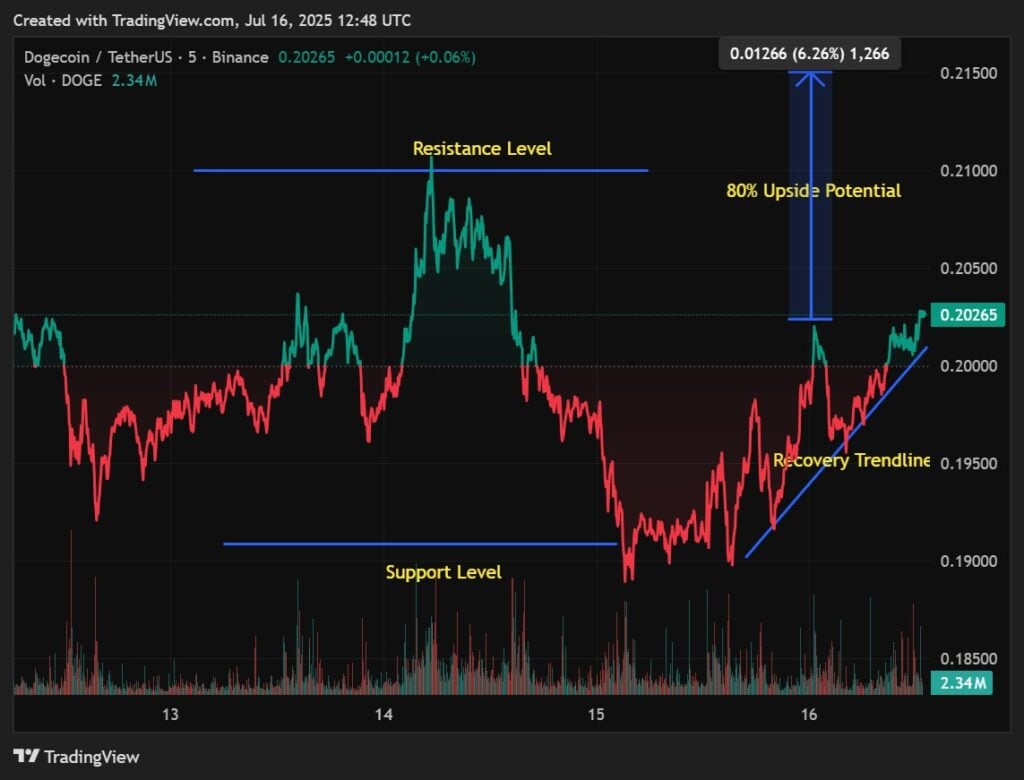Click the TradingView logo icon

(x=26, y=756)
